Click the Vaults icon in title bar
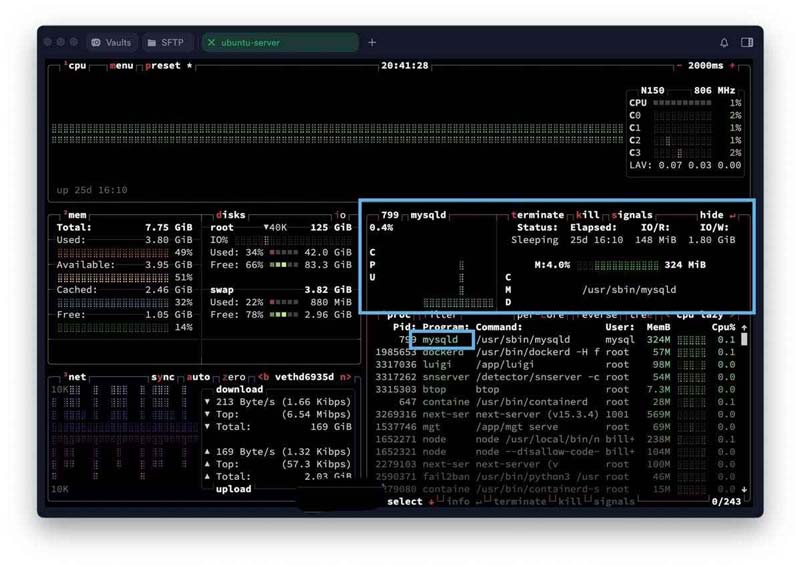This screenshot has height=566, width=800. tap(95, 43)
